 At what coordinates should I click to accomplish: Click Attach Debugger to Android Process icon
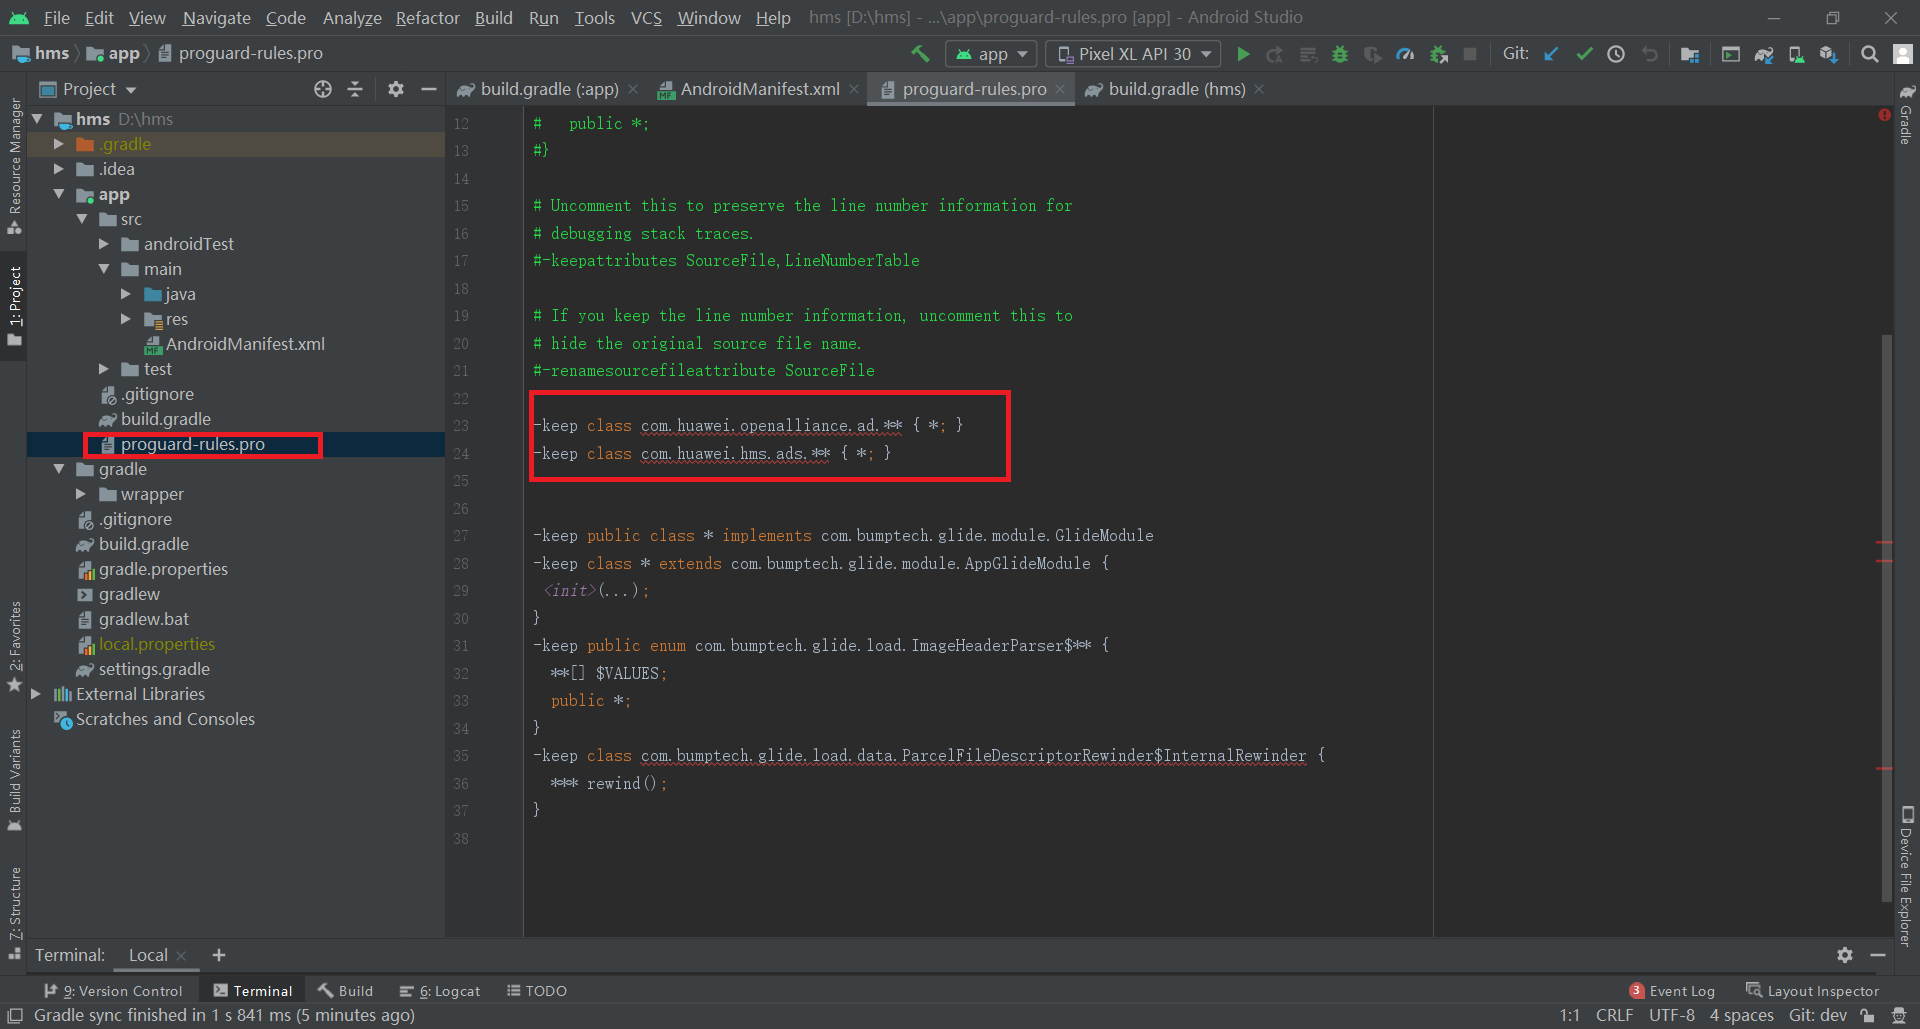[x=1439, y=54]
